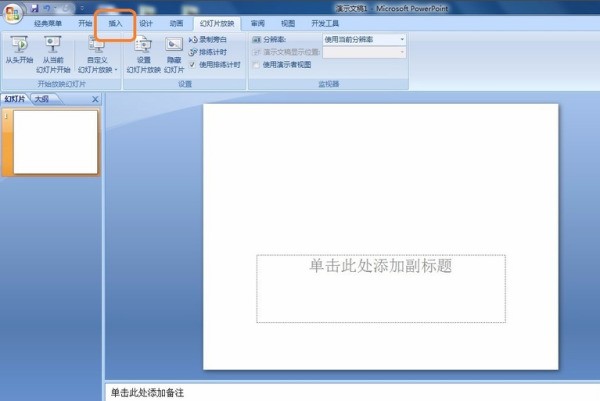The image size is (600, 401).
Task: Close the slides thumbnail pane
Action: (95, 99)
